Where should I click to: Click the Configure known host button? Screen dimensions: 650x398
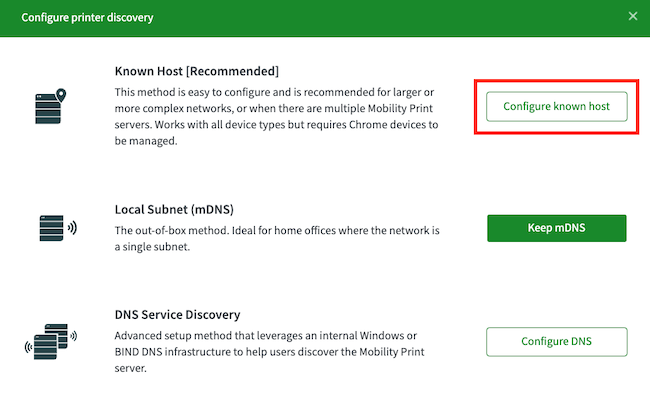(556, 107)
